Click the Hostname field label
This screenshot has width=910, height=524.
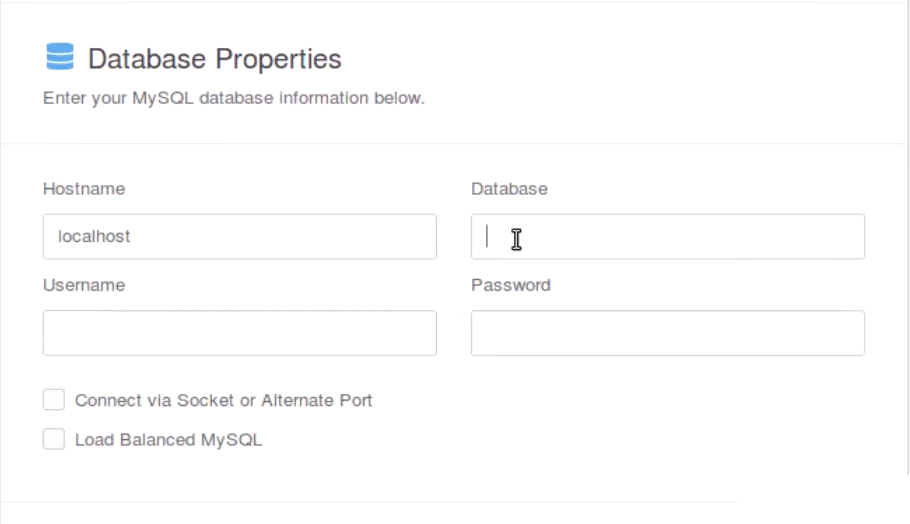[x=84, y=189]
